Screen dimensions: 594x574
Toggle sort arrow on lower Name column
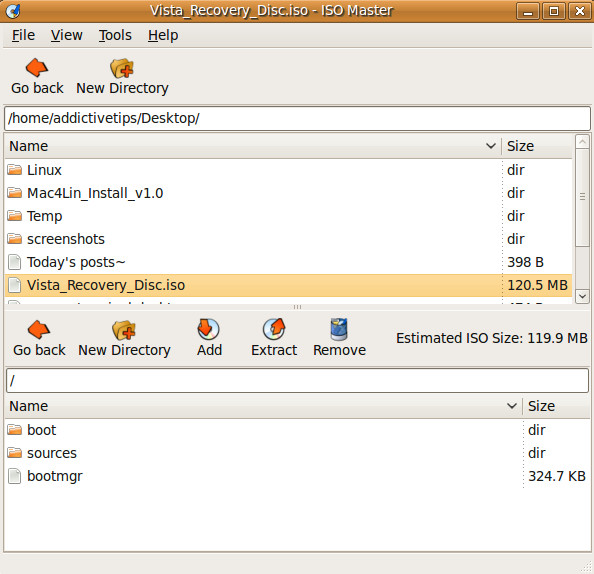(511, 406)
